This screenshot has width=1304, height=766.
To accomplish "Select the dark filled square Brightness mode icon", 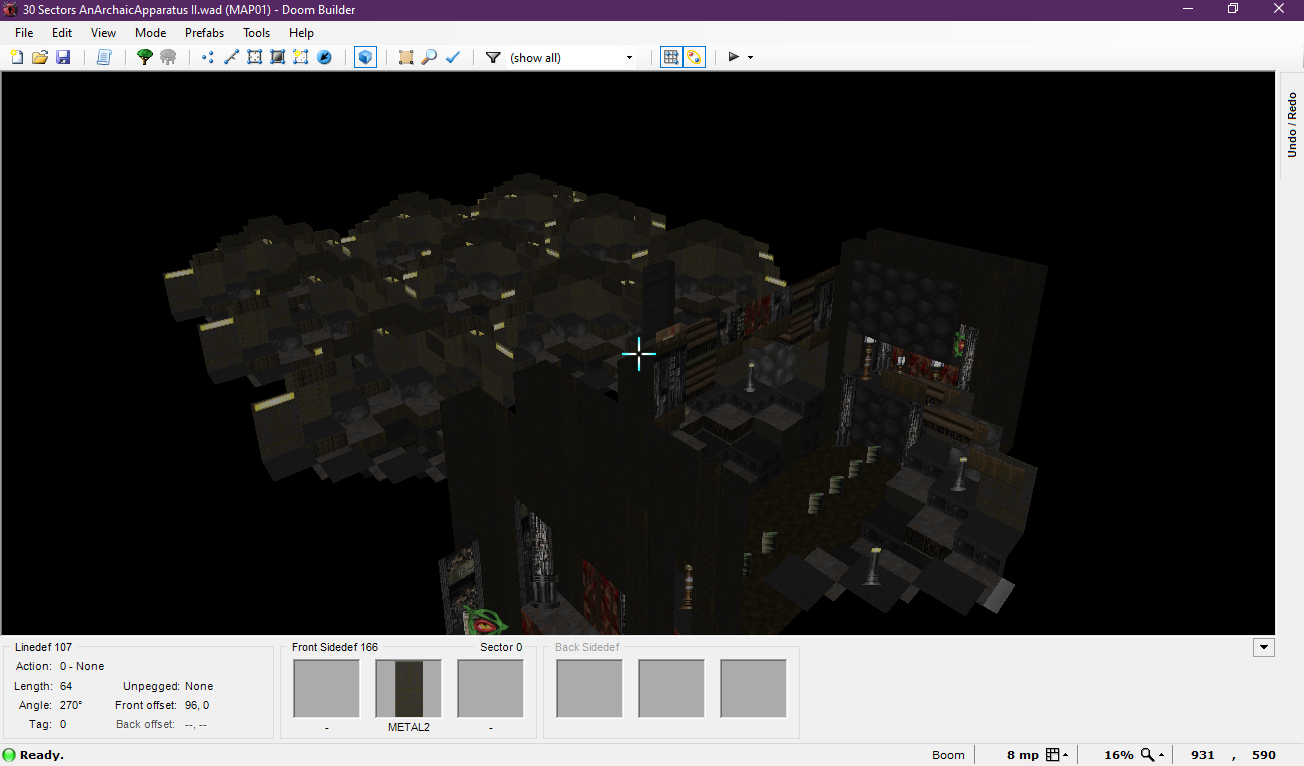I will [x=277, y=57].
